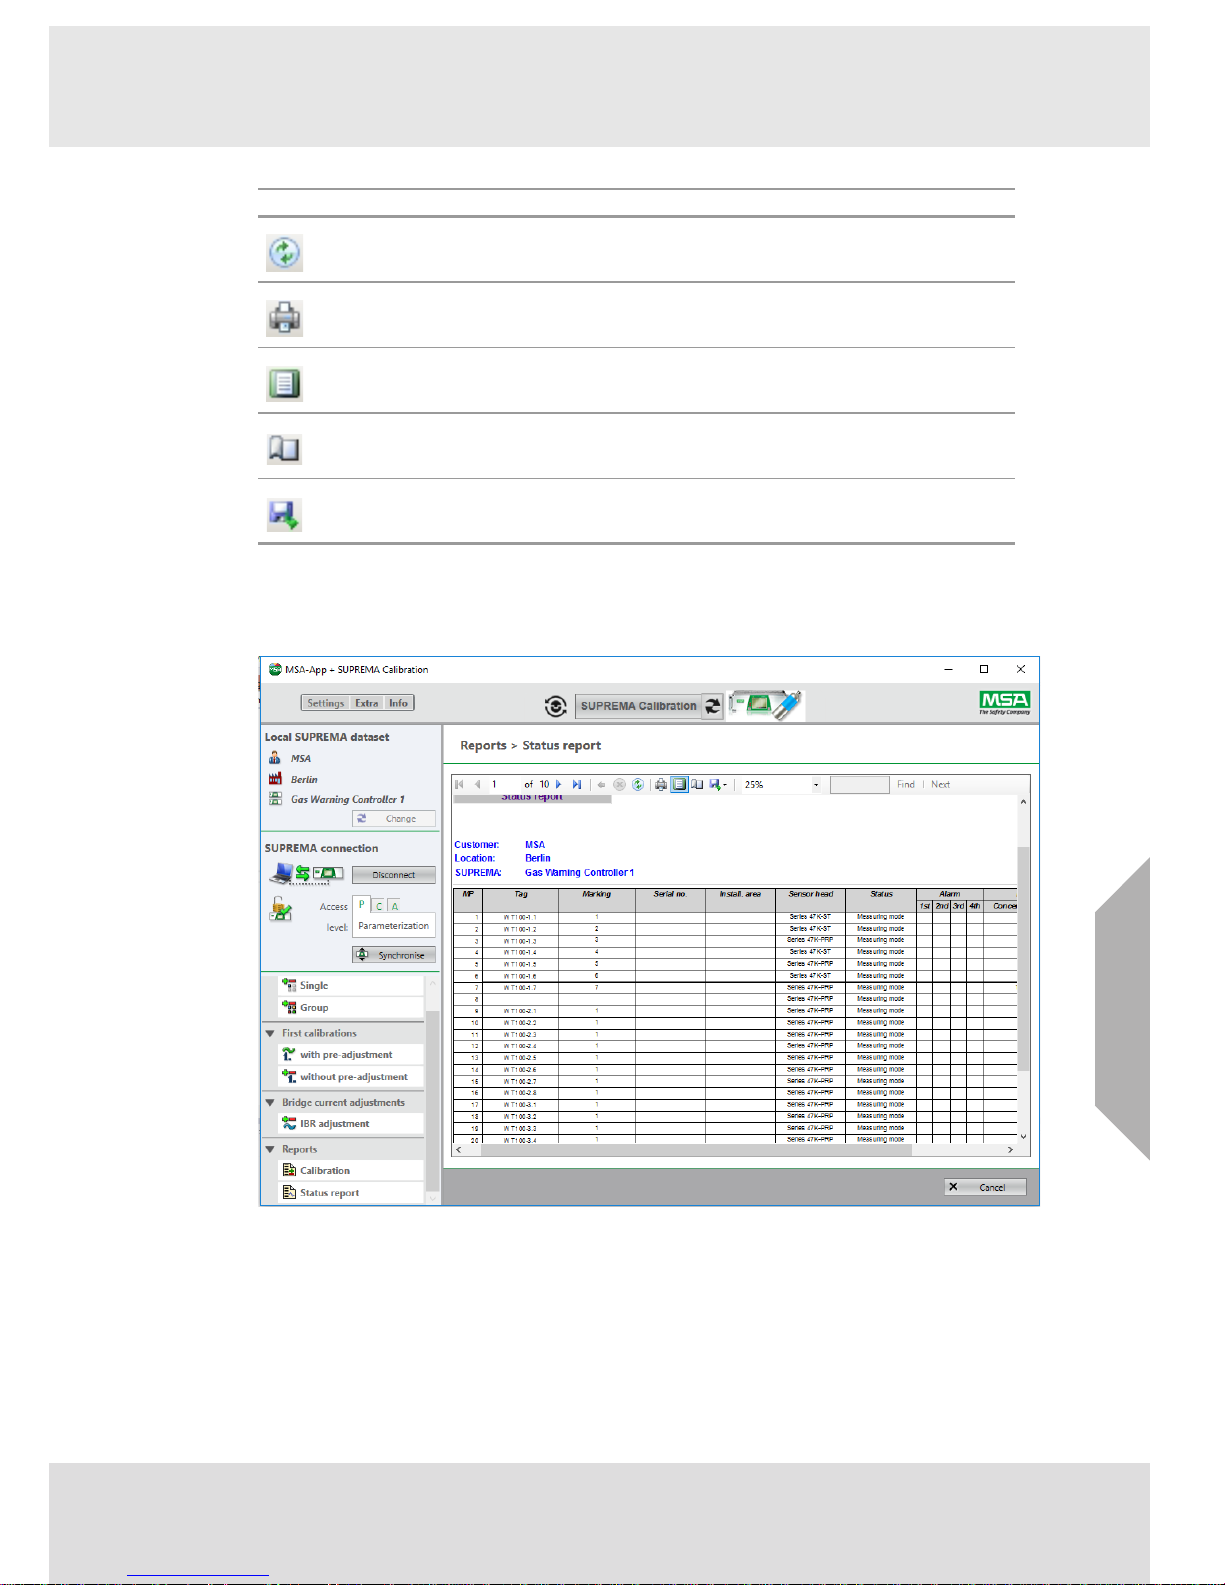Open the Extra menu
Viewport: 1225px width, 1585px height.
[x=367, y=703]
